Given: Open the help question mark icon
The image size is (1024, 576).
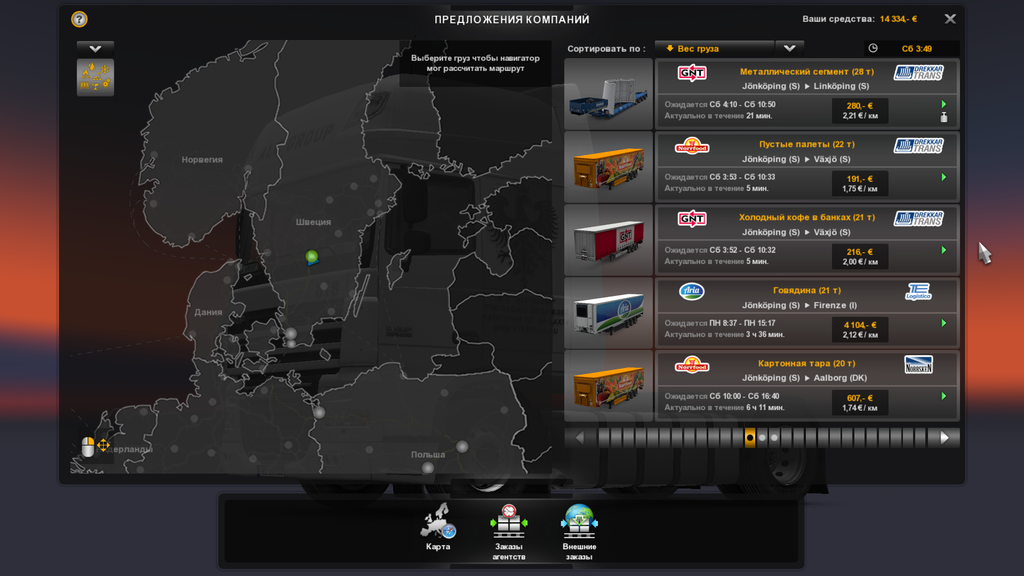Looking at the screenshot, I should point(79,19).
